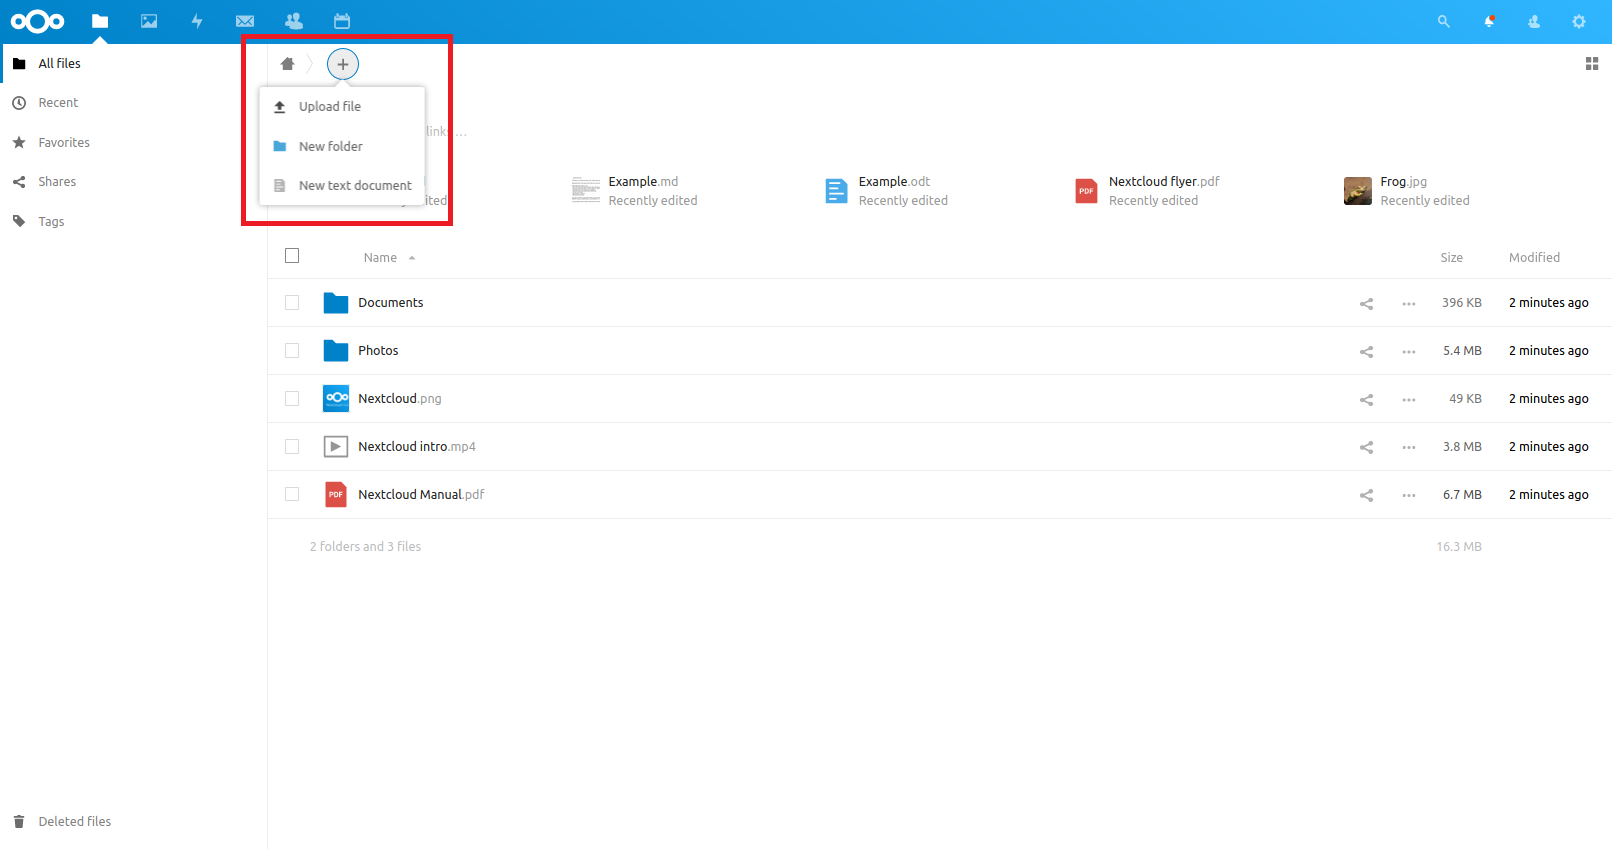Open recently edited Example.md
Viewport: 1612px width, 849px height.
pyautogui.click(x=634, y=190)
